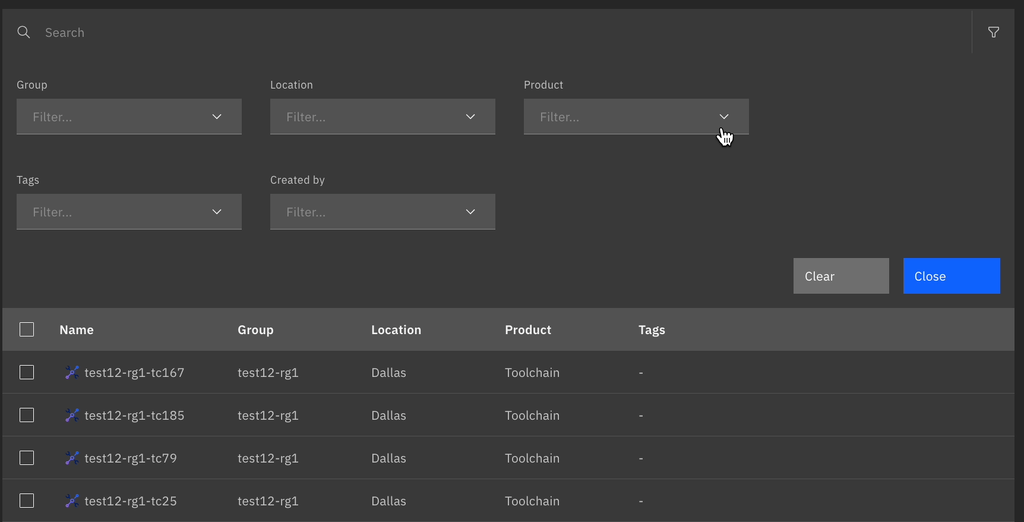Focus the Search input field

500,33
